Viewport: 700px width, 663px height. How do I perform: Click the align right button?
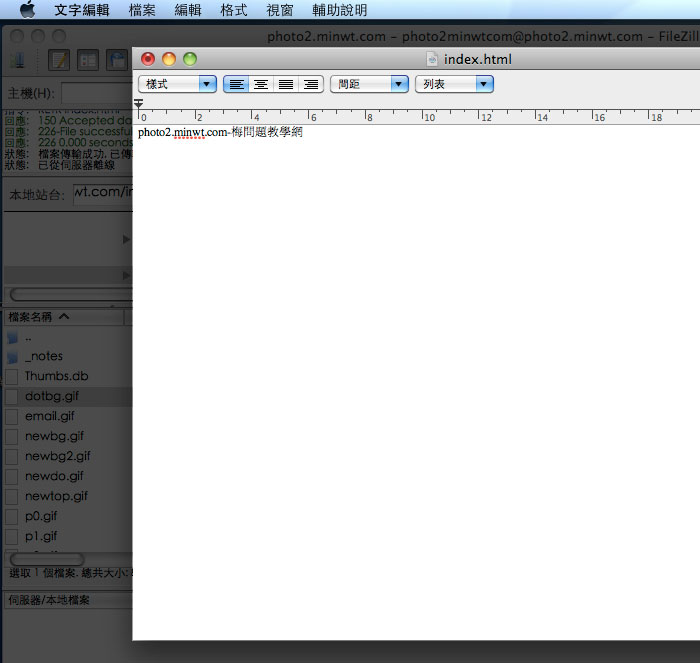coord(311,84)
